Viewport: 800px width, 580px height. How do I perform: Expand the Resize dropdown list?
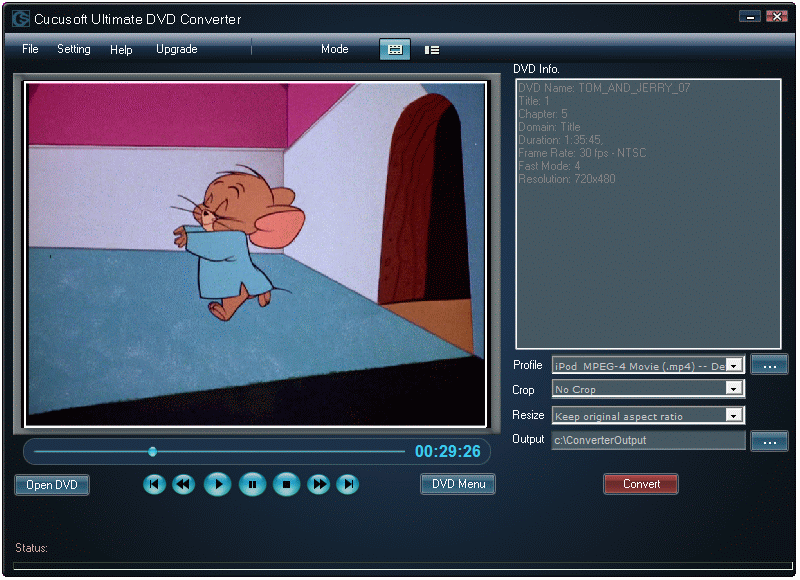[734, 416]
